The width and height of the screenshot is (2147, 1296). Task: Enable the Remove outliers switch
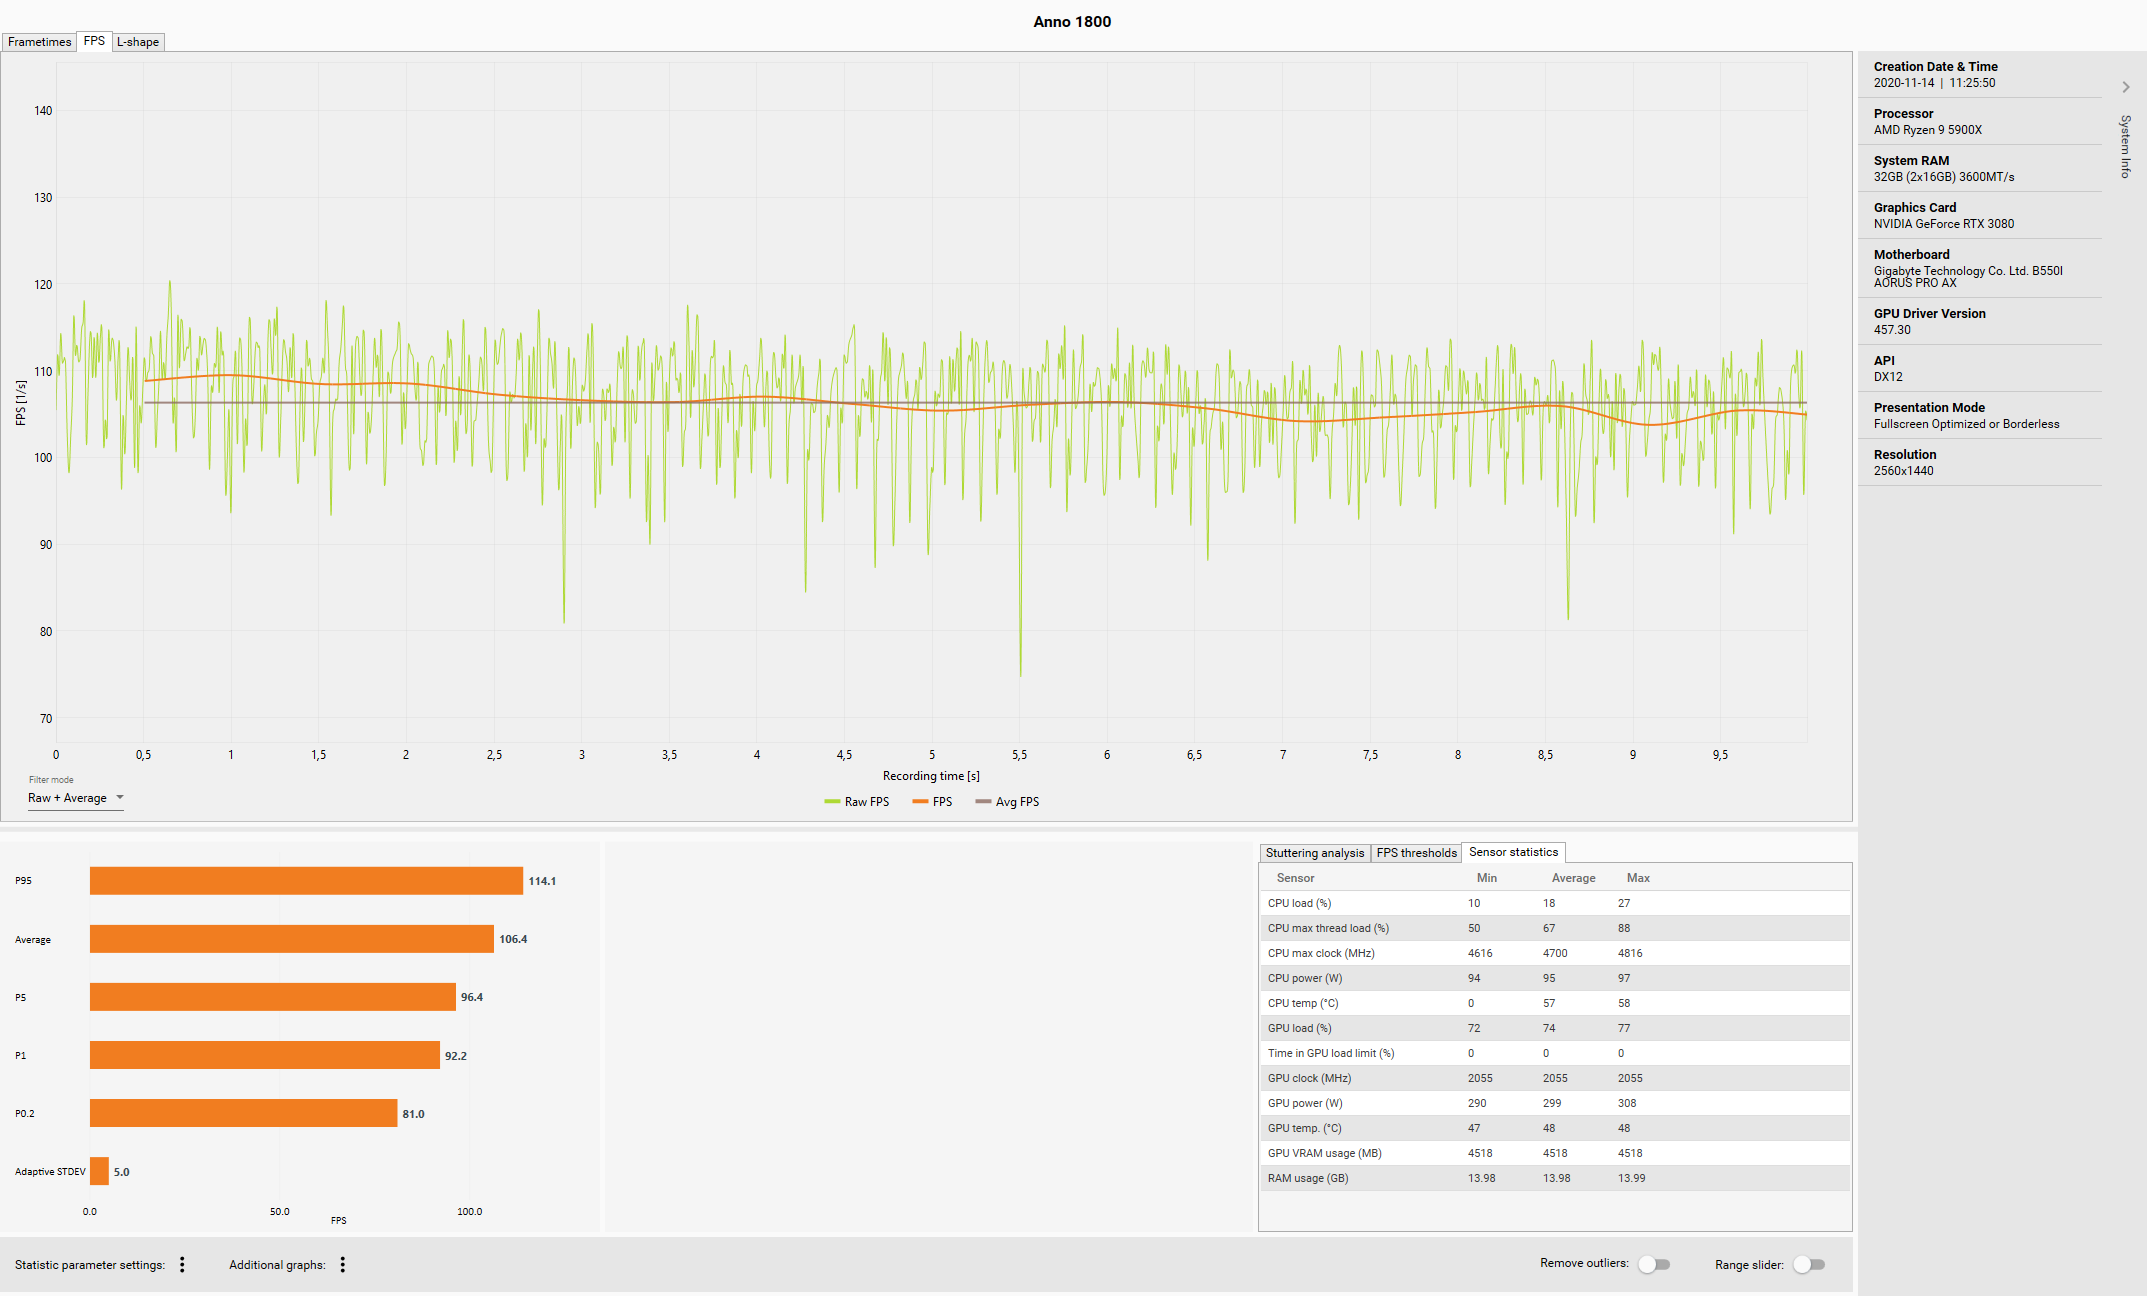[x=1654, y=1264]
